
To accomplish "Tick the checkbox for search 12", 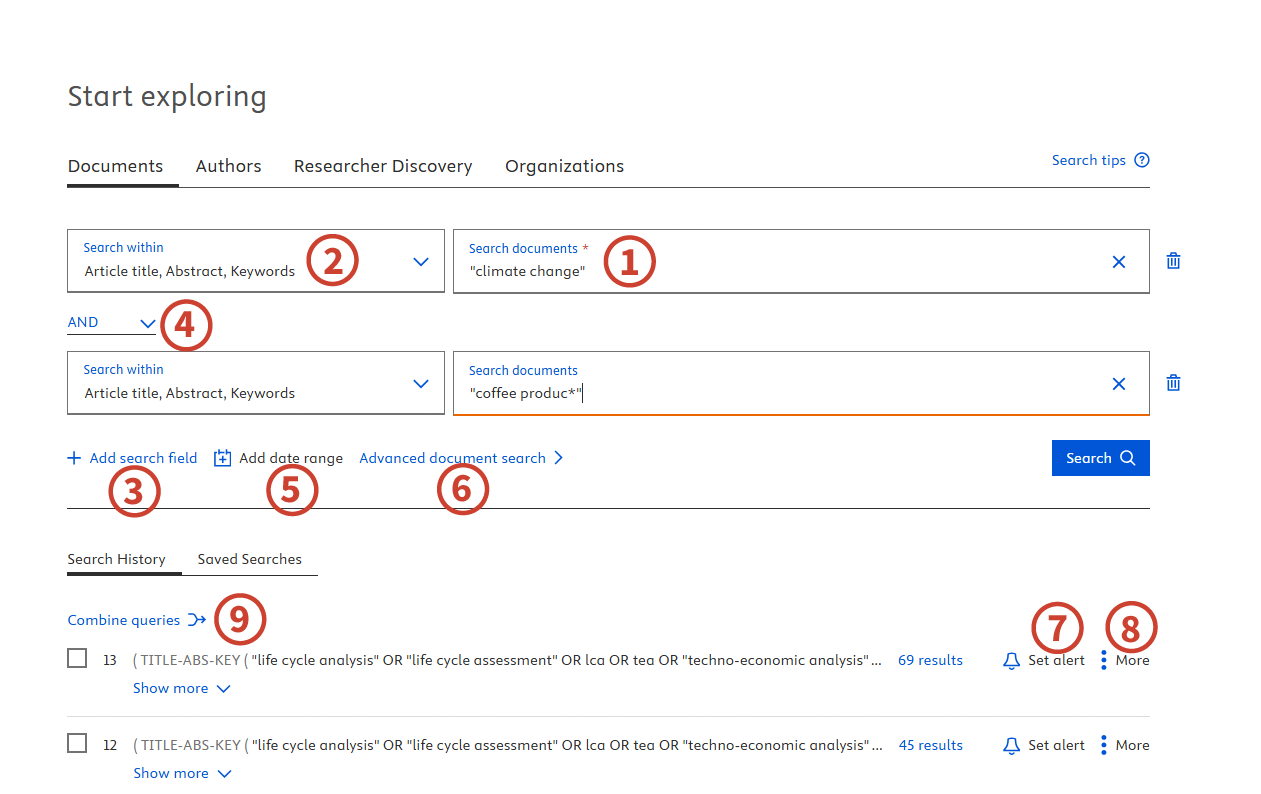I will pyautogui.click(x=77, y=743).
